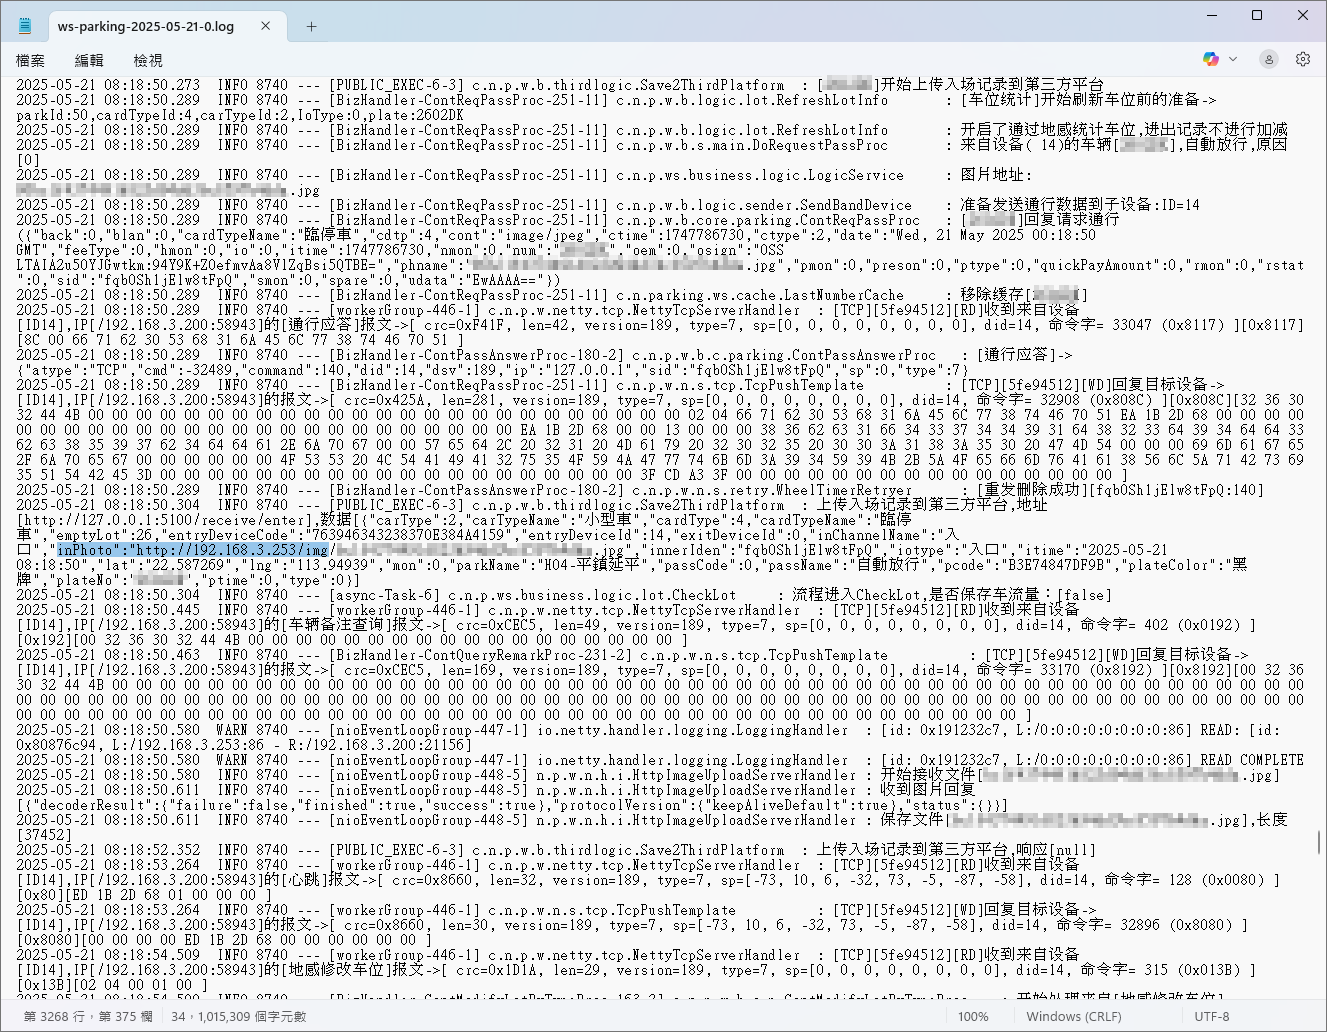Open Notepad settings gear icon
1327x1032 pixels.
(x=1303, y=59)
